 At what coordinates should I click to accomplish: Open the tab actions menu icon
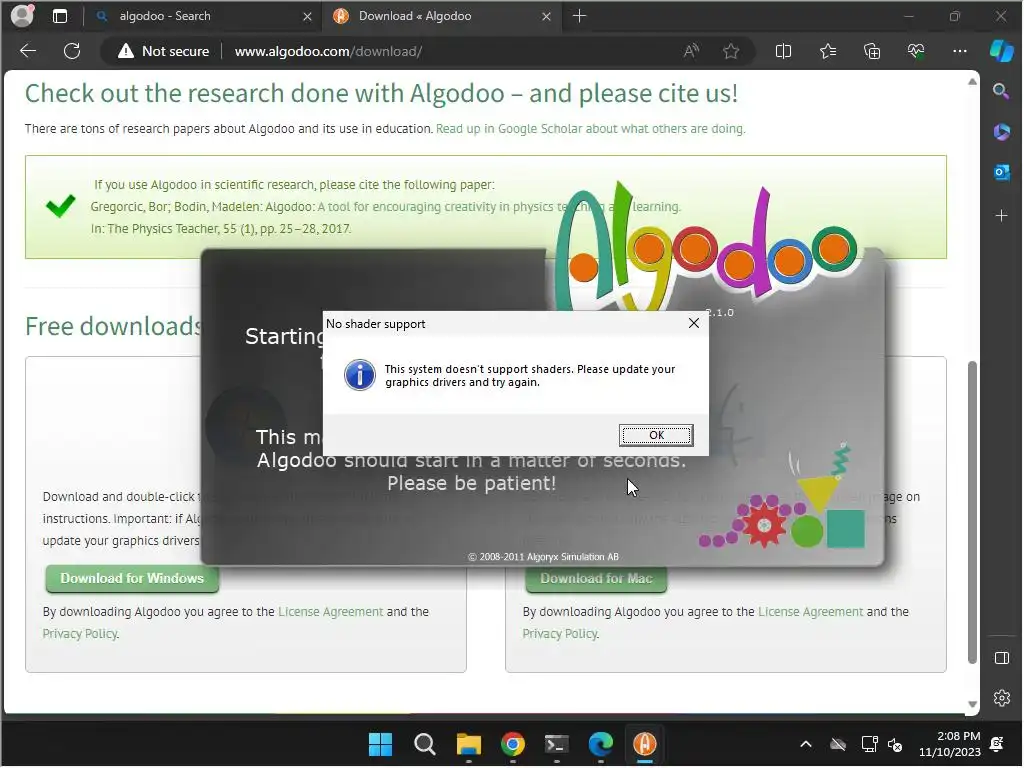(59, 16)
